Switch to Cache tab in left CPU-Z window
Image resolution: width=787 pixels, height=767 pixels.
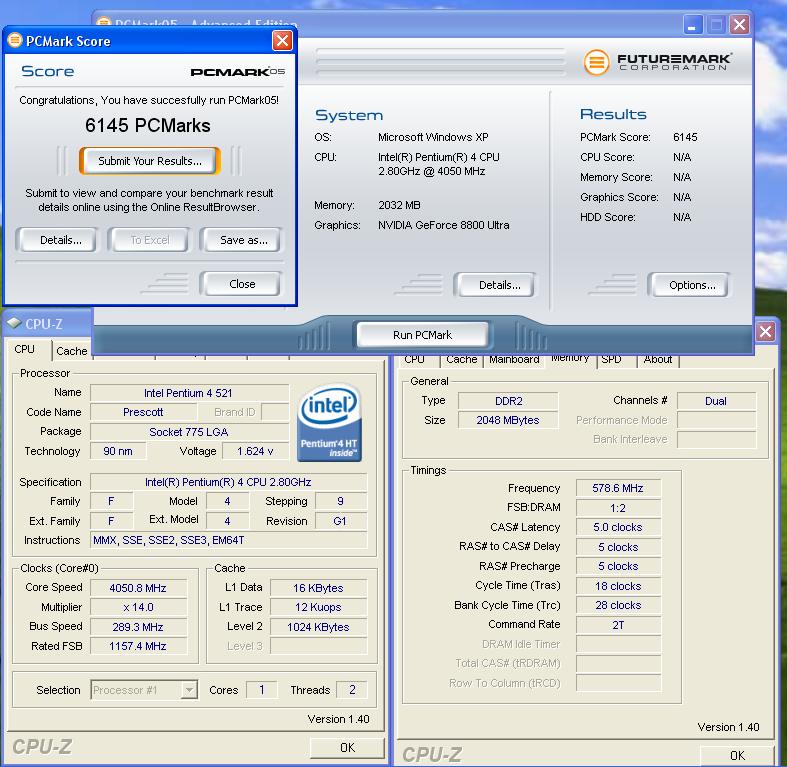(x=71, y=351)
